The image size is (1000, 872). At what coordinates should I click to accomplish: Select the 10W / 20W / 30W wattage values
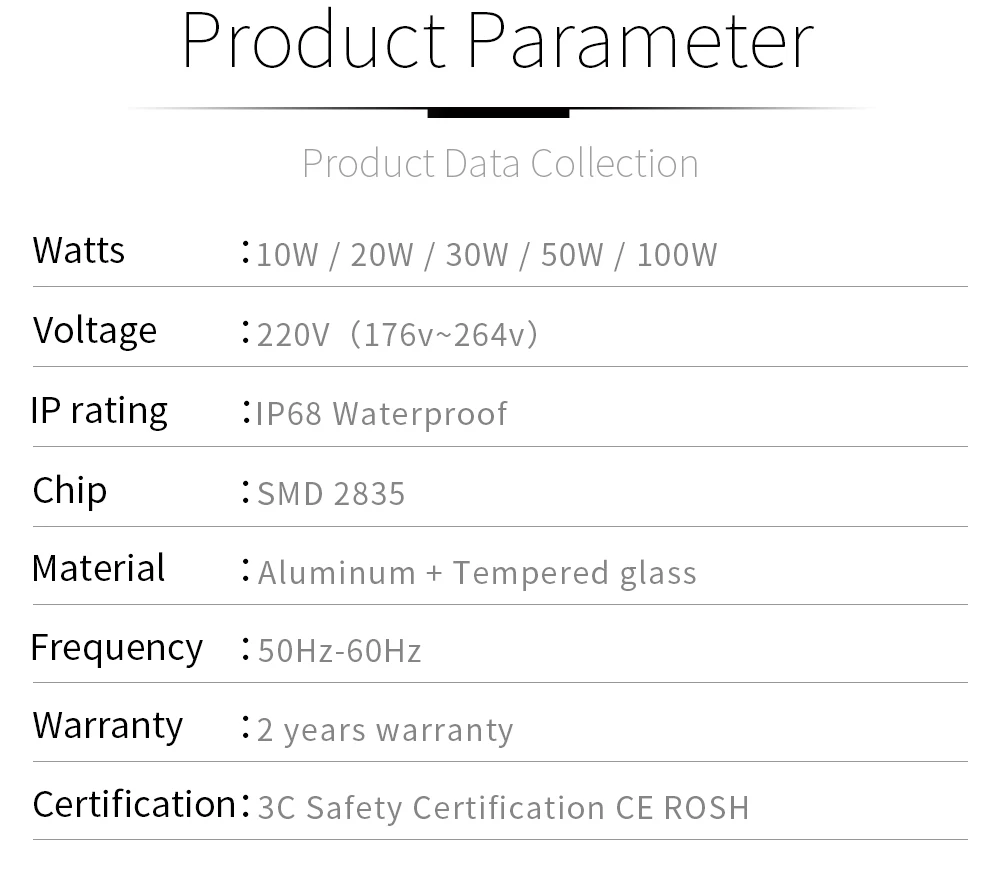(x=382, y=255)
